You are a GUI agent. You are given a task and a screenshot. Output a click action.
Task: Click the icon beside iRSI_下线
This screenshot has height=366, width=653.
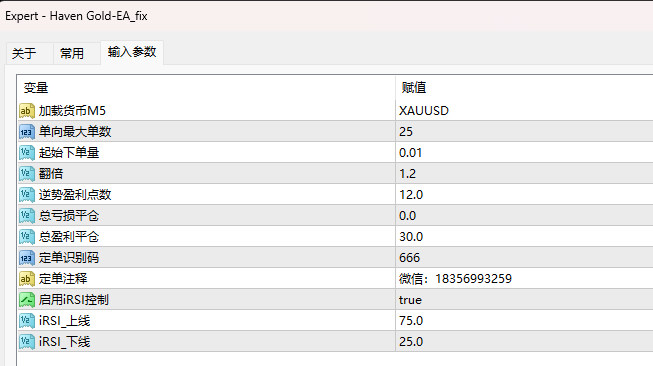[27, 341]
